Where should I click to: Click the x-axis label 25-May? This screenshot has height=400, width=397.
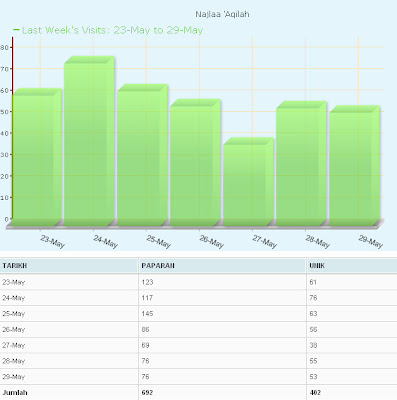tap(158, 241)
